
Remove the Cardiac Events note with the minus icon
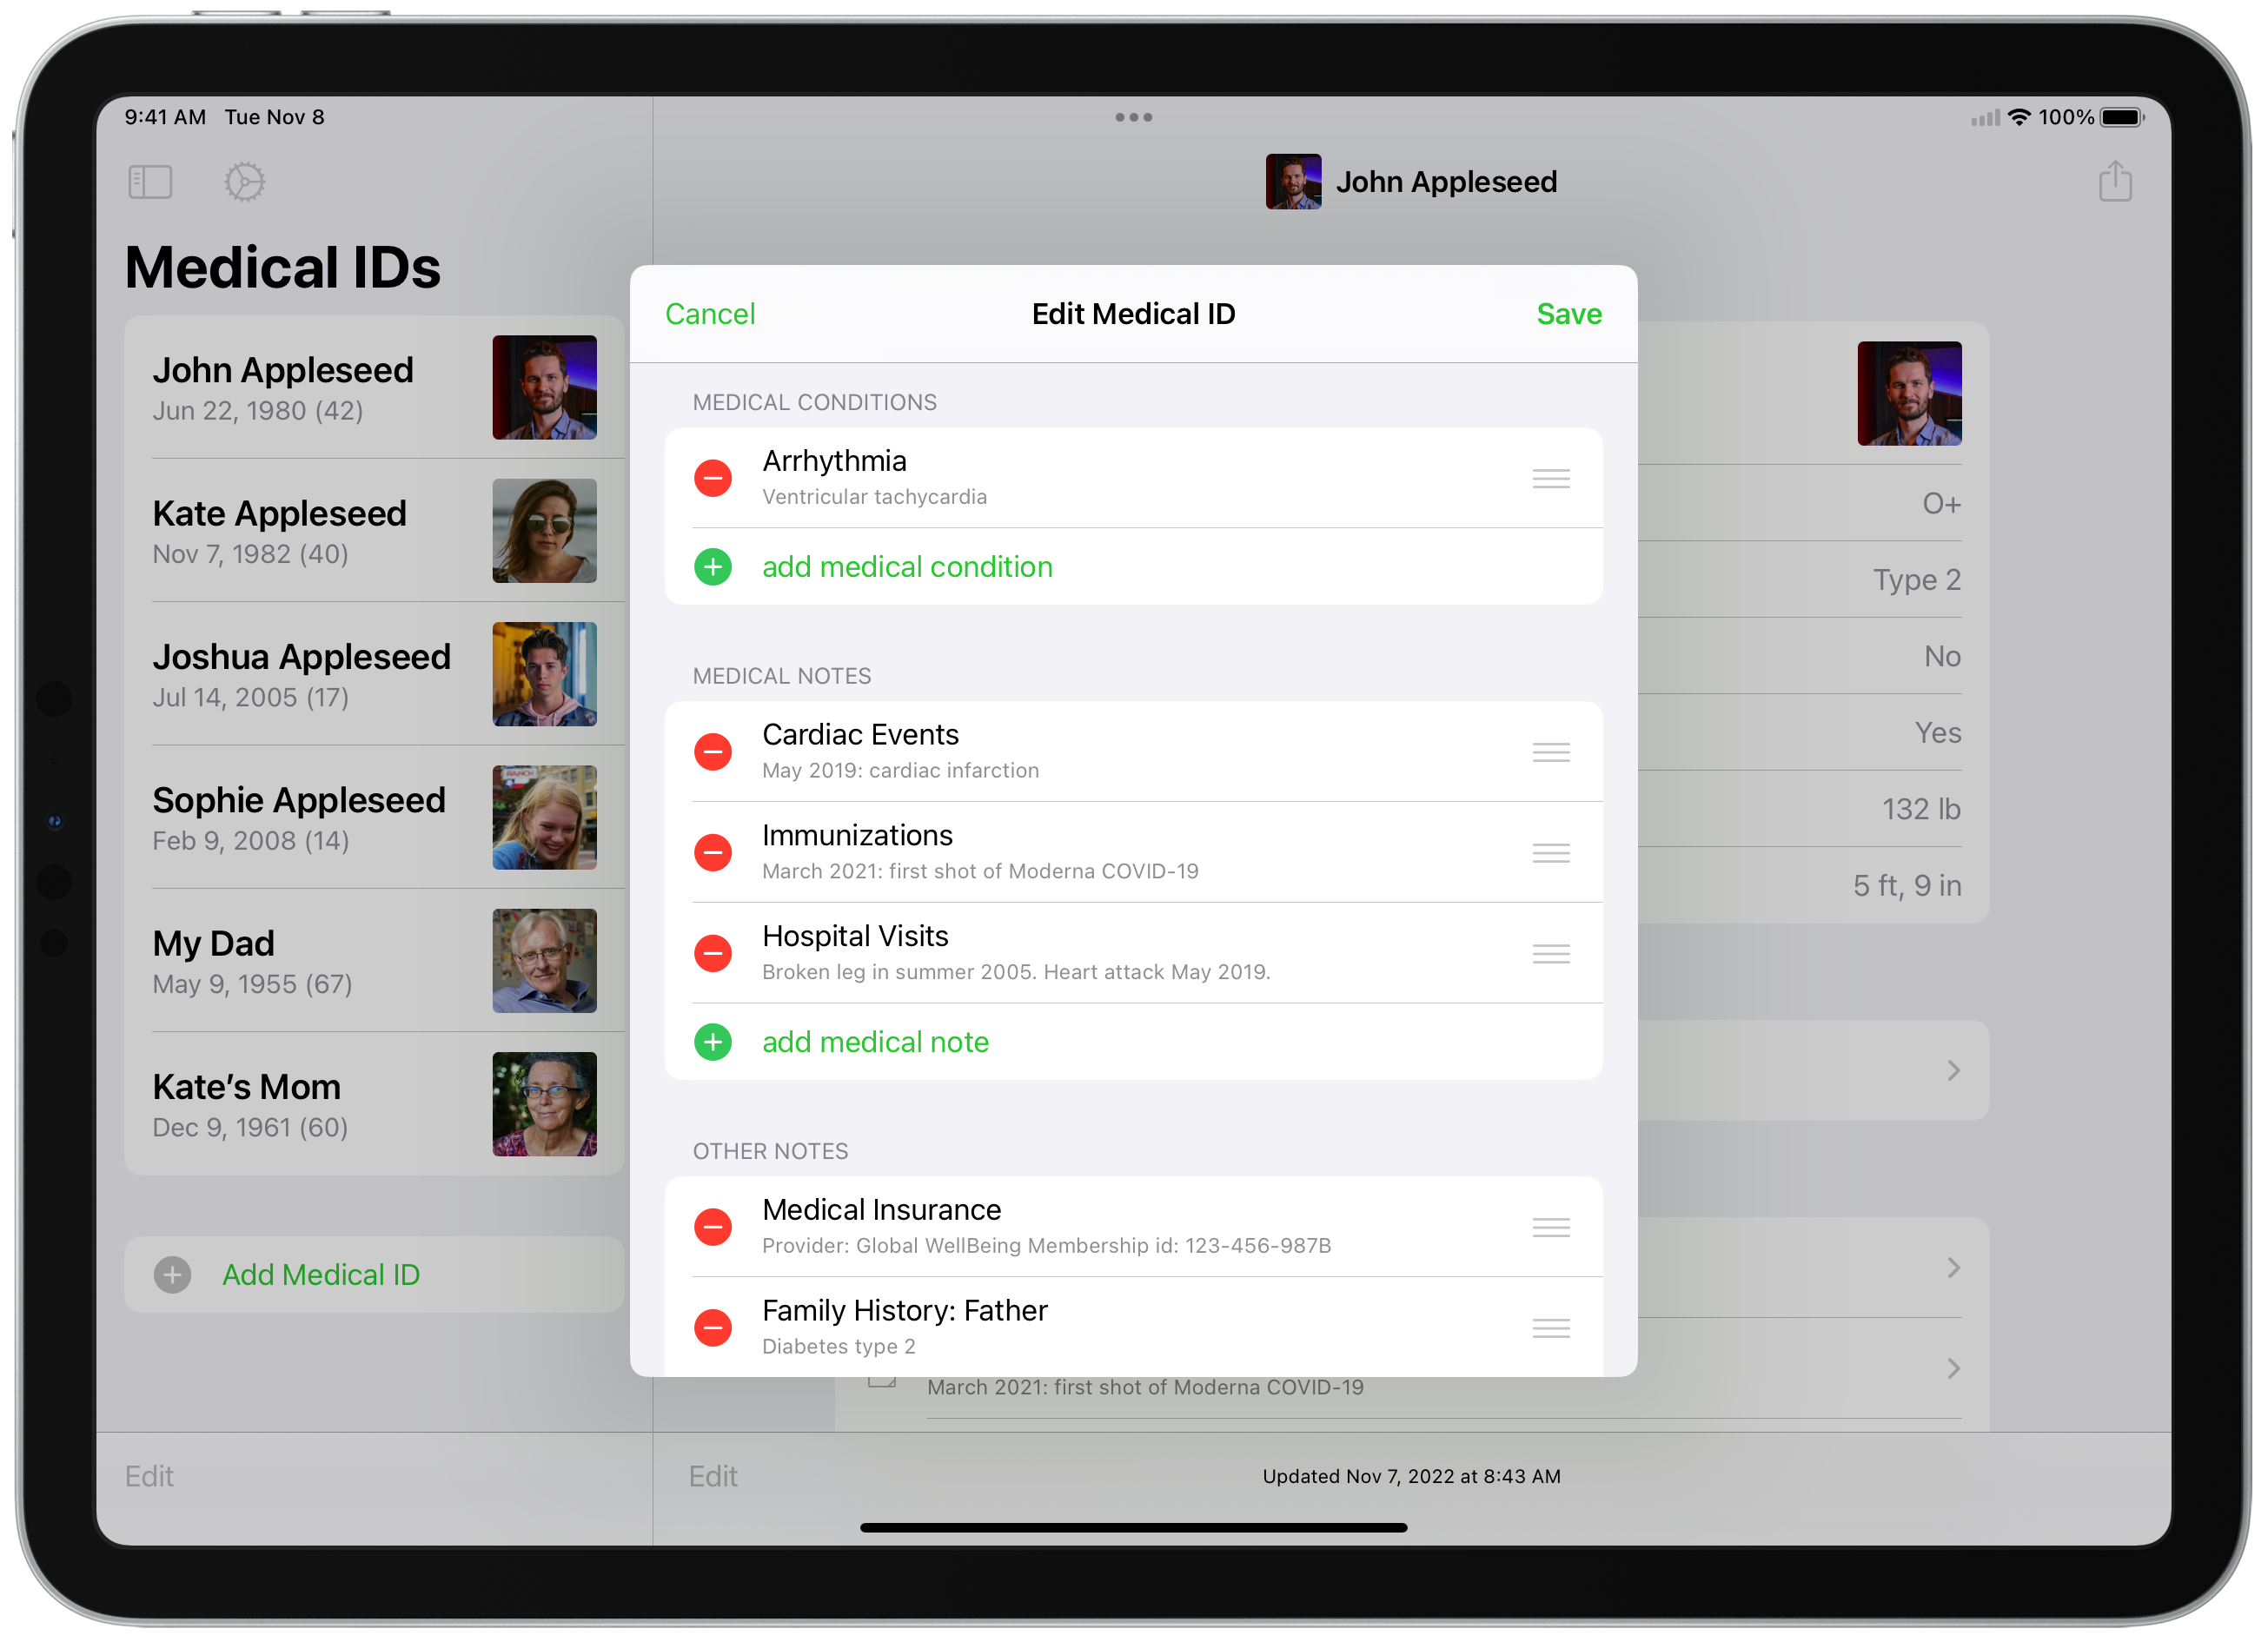click(712, 752)
